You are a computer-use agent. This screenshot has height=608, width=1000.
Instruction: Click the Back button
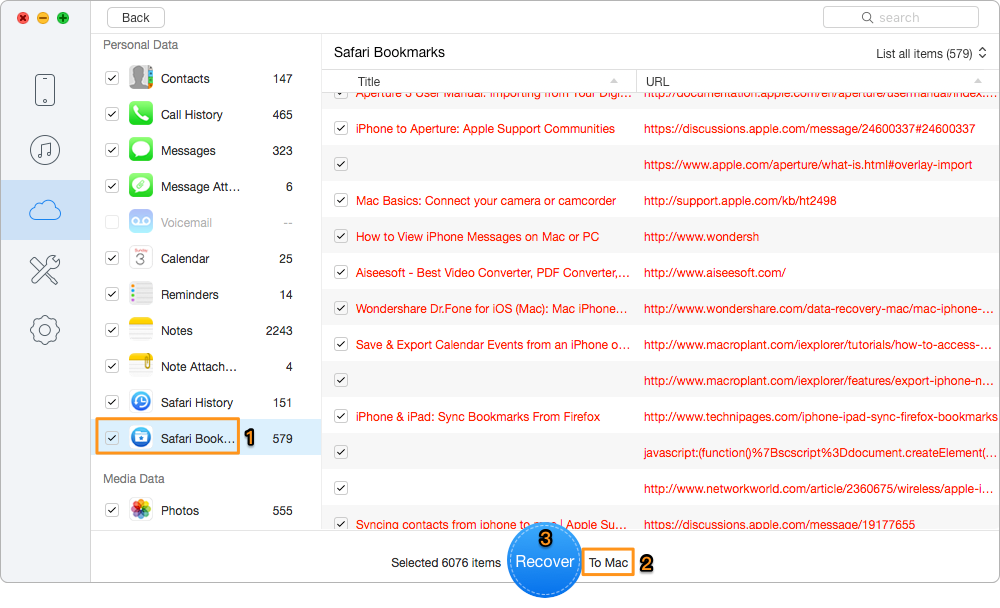[x=136, y=18]
